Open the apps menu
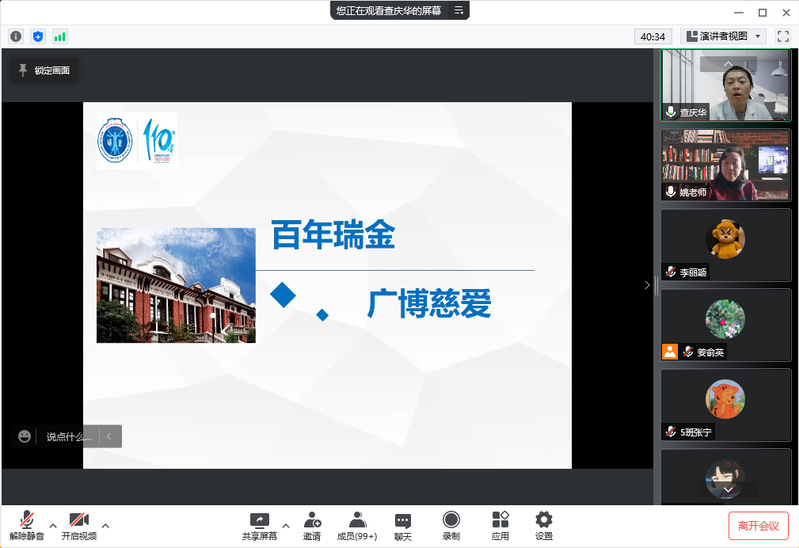Image resolution: width=799 pixels, height=548 pixels. 500,526
